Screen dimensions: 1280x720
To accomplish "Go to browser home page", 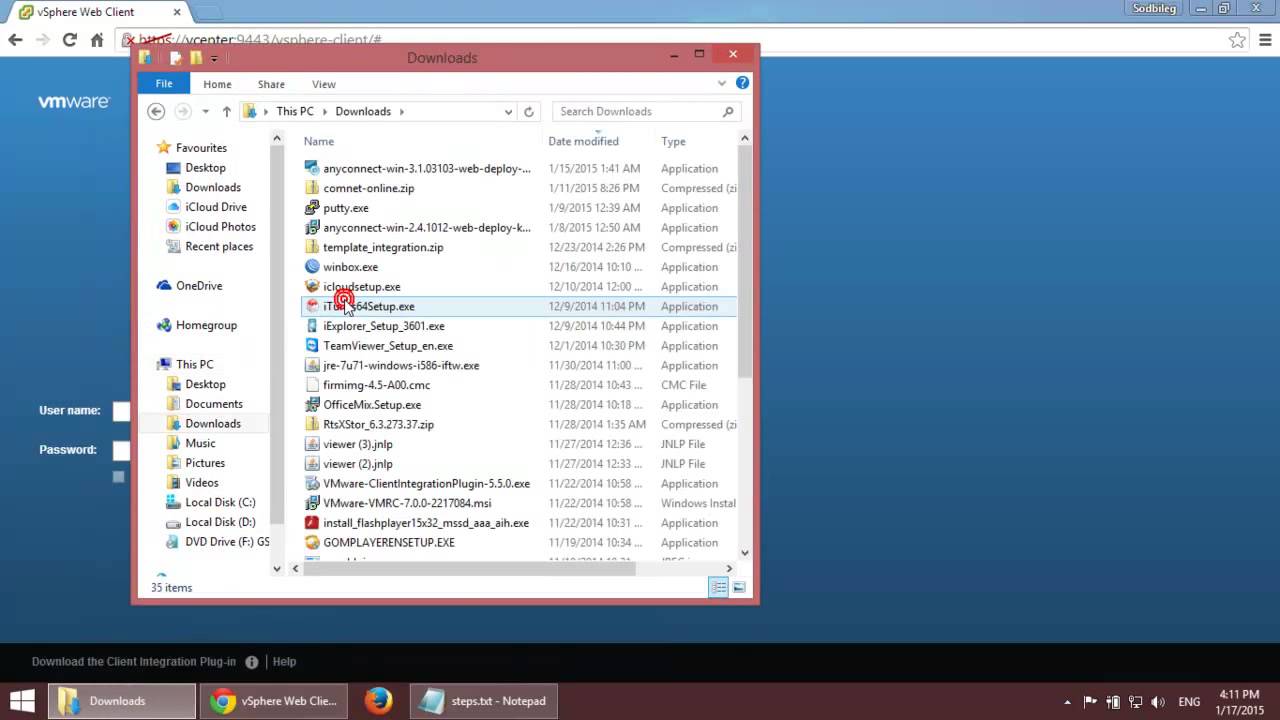I will (97, 40).
